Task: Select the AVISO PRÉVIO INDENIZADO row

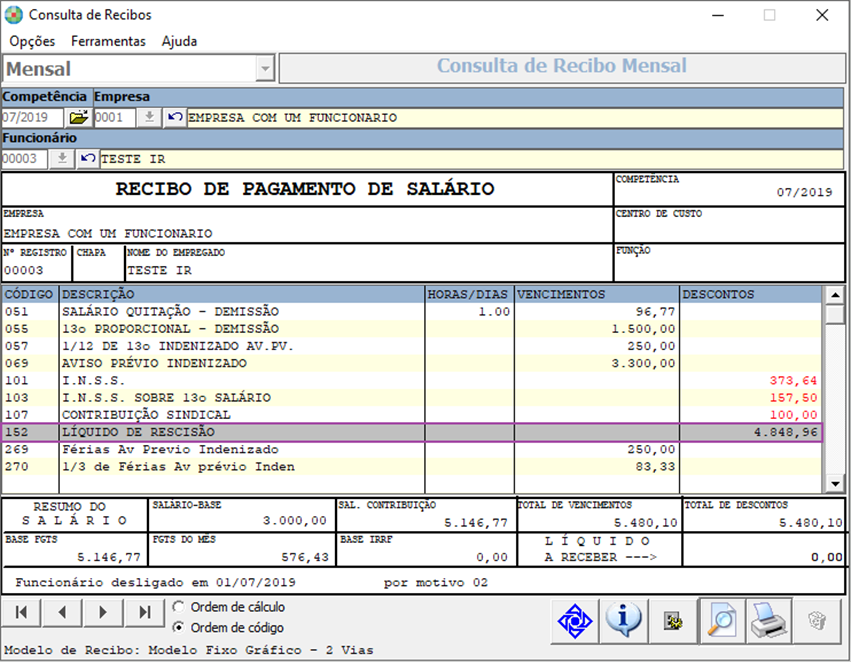Action: pyautogui.click(x=412, y=363)
